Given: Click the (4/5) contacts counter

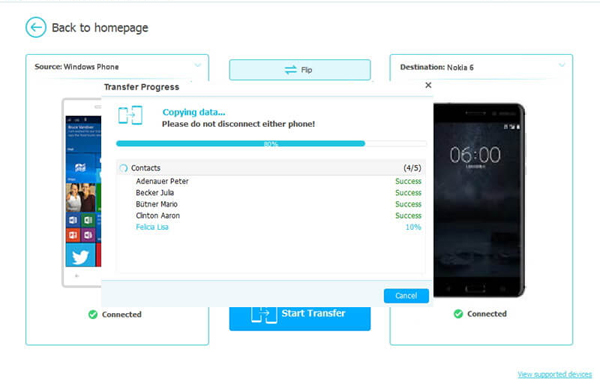Looking at the screenshot, I should (412, 168).
